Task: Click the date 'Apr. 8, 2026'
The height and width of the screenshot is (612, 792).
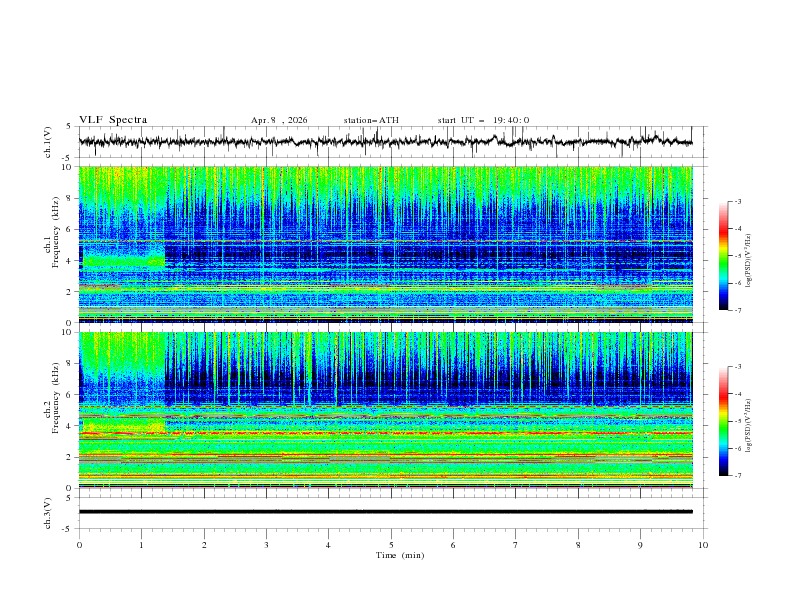Action: 279,120
